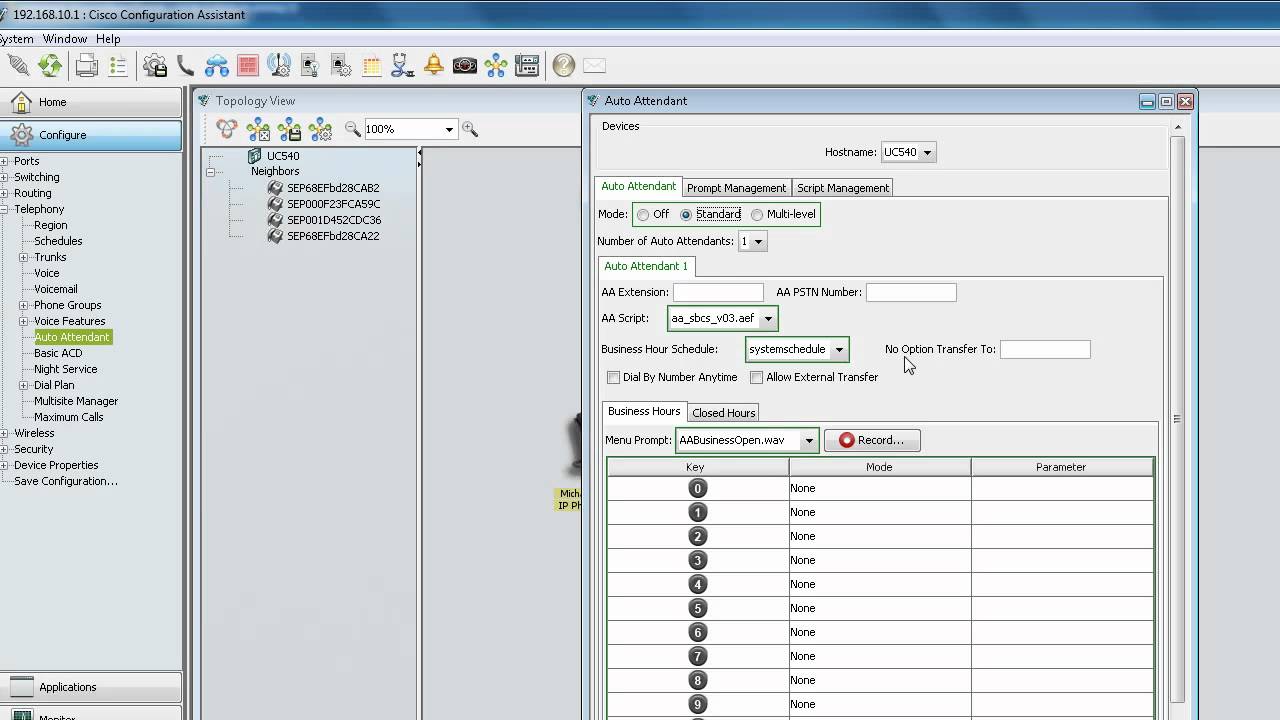
Task: Click the three-rings icon in Topology View toolbar
Action: (x=228, y=129)
